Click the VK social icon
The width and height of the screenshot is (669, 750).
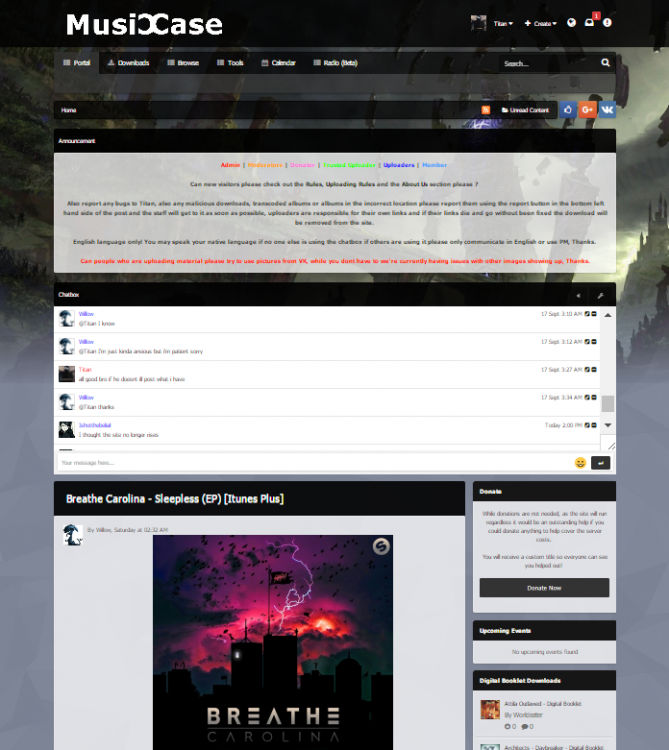(606, 110)
